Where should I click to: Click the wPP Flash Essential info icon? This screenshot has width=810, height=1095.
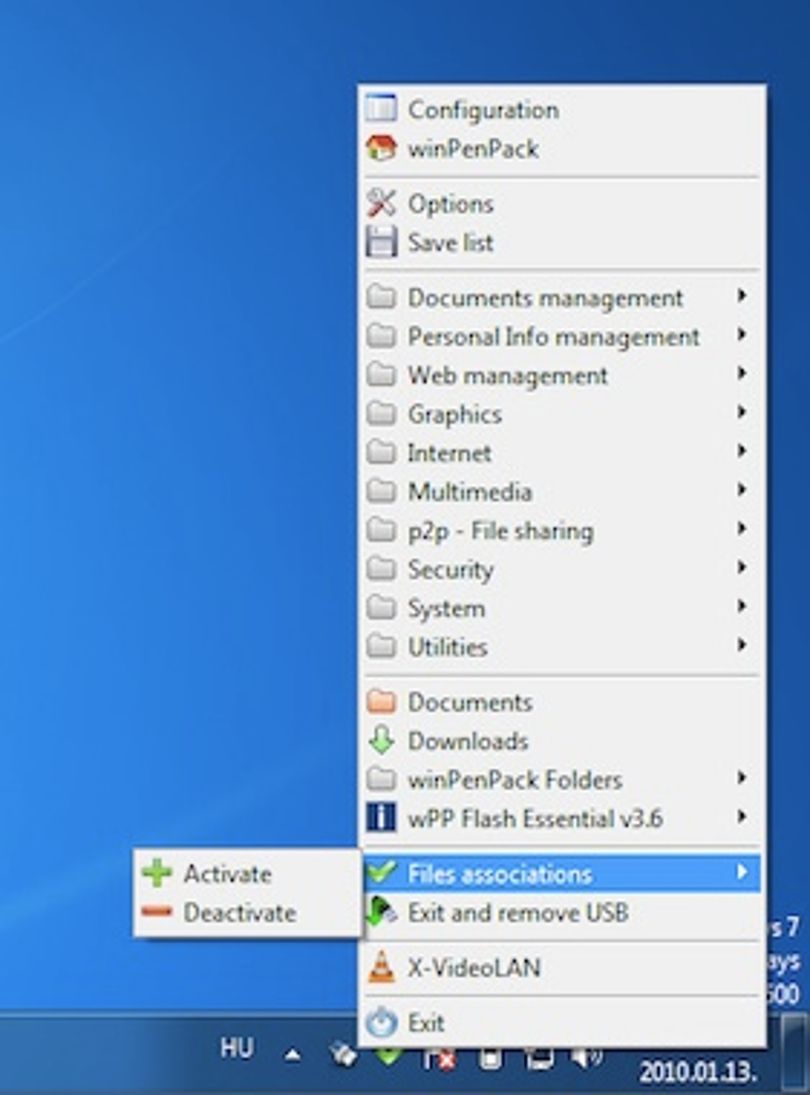(x=381, y=818)
